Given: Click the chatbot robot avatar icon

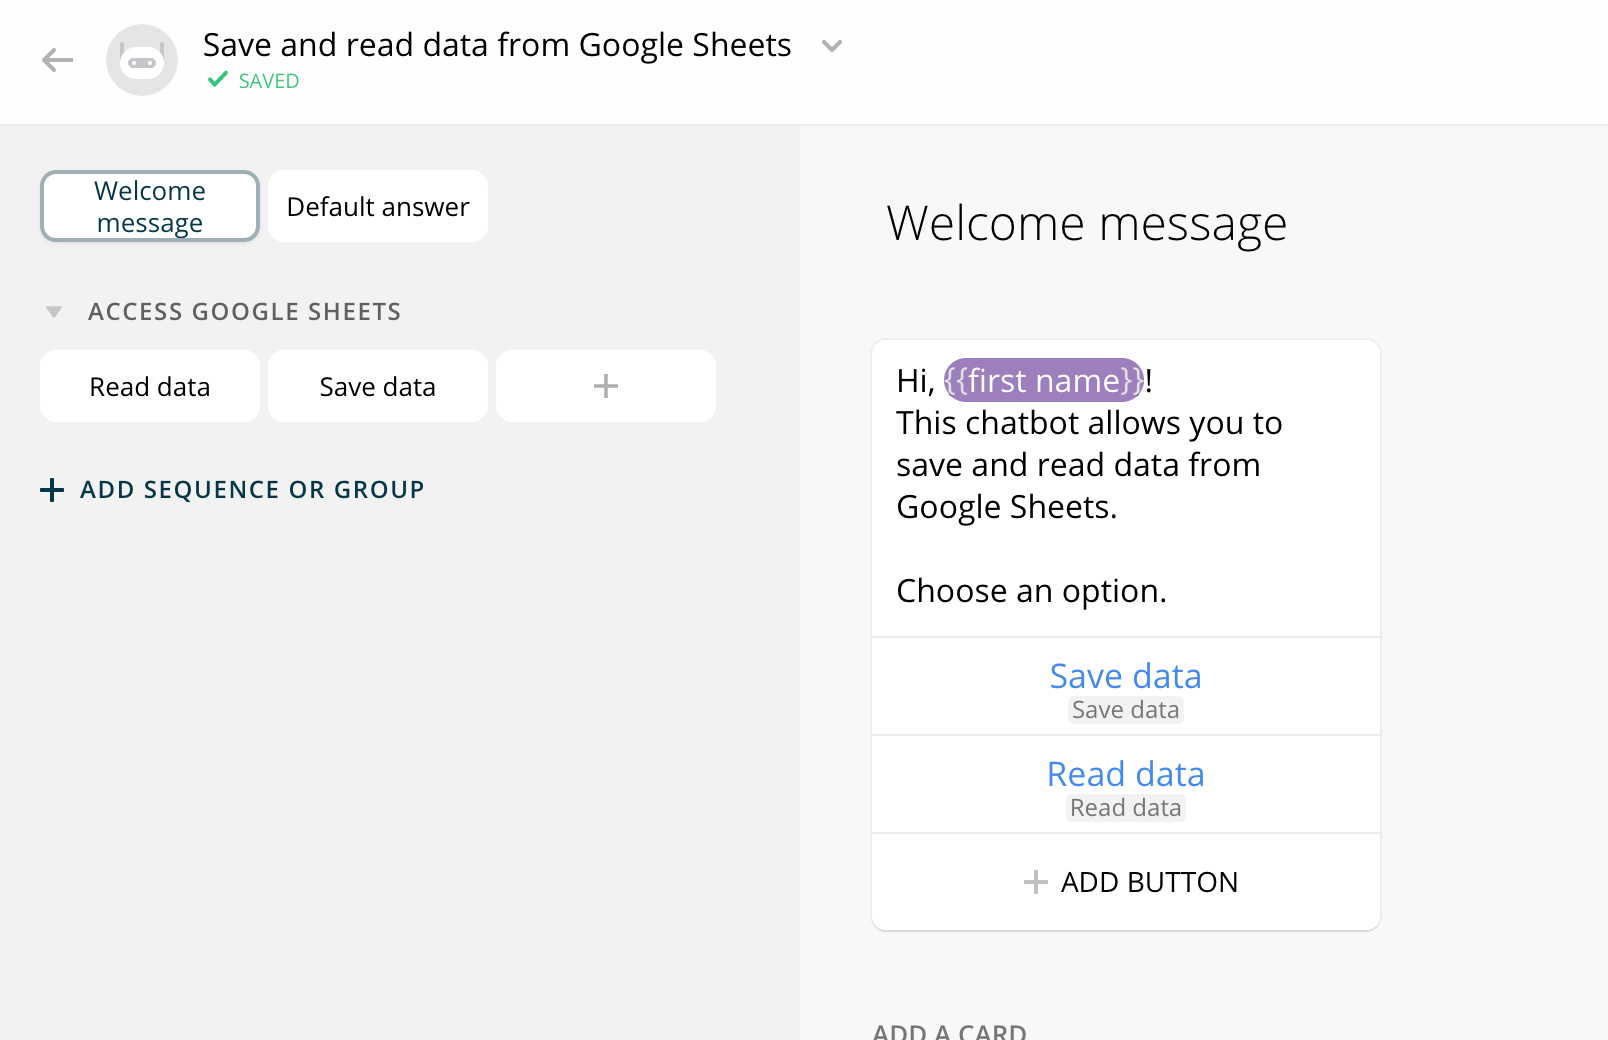Looking at the screenshot, I should pyautogui.click(x=142, y=60).
